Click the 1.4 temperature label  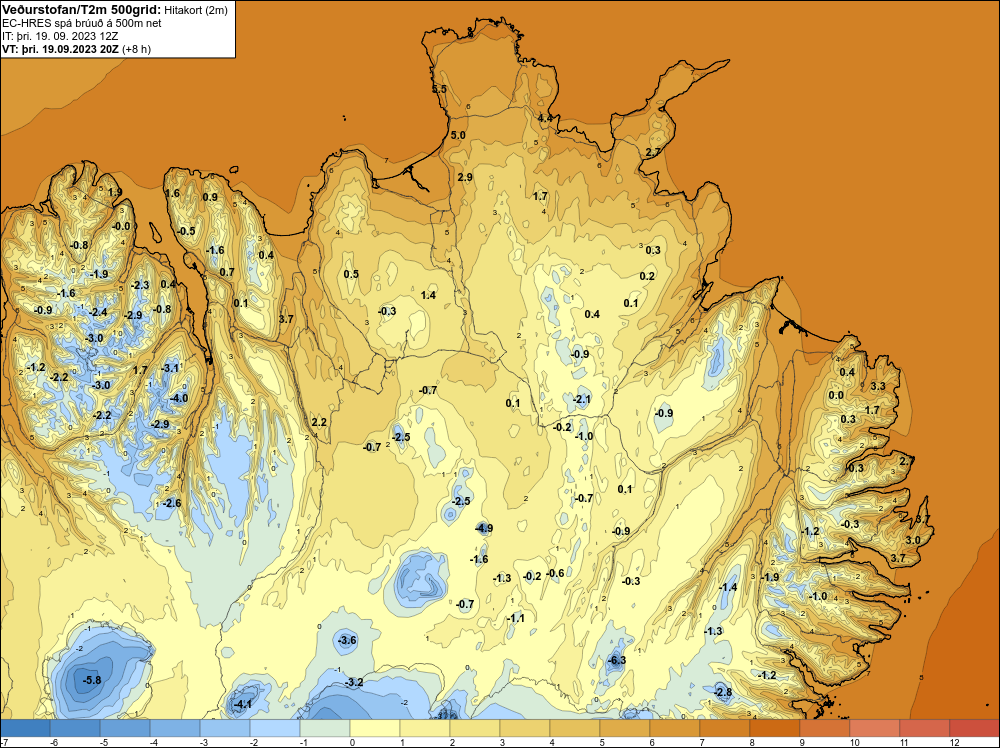(x=429, y=295)
